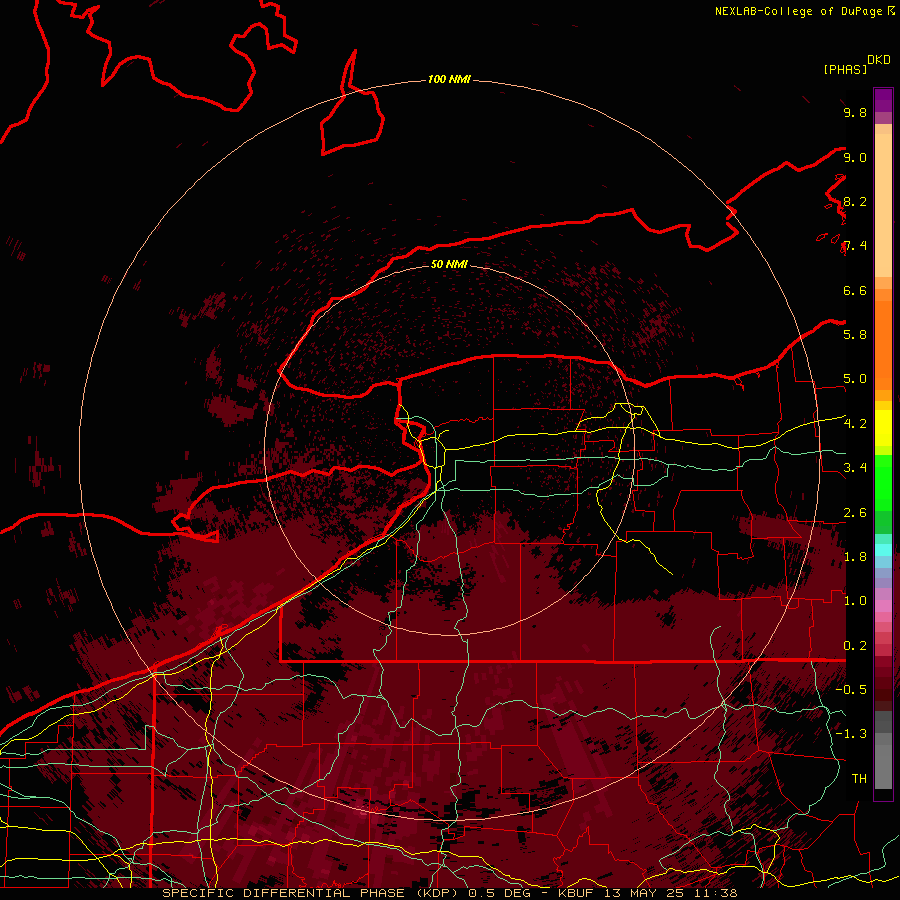Click the 11:38 timestamp in bottom caption
900x900 pixels.
click(717, 893)
